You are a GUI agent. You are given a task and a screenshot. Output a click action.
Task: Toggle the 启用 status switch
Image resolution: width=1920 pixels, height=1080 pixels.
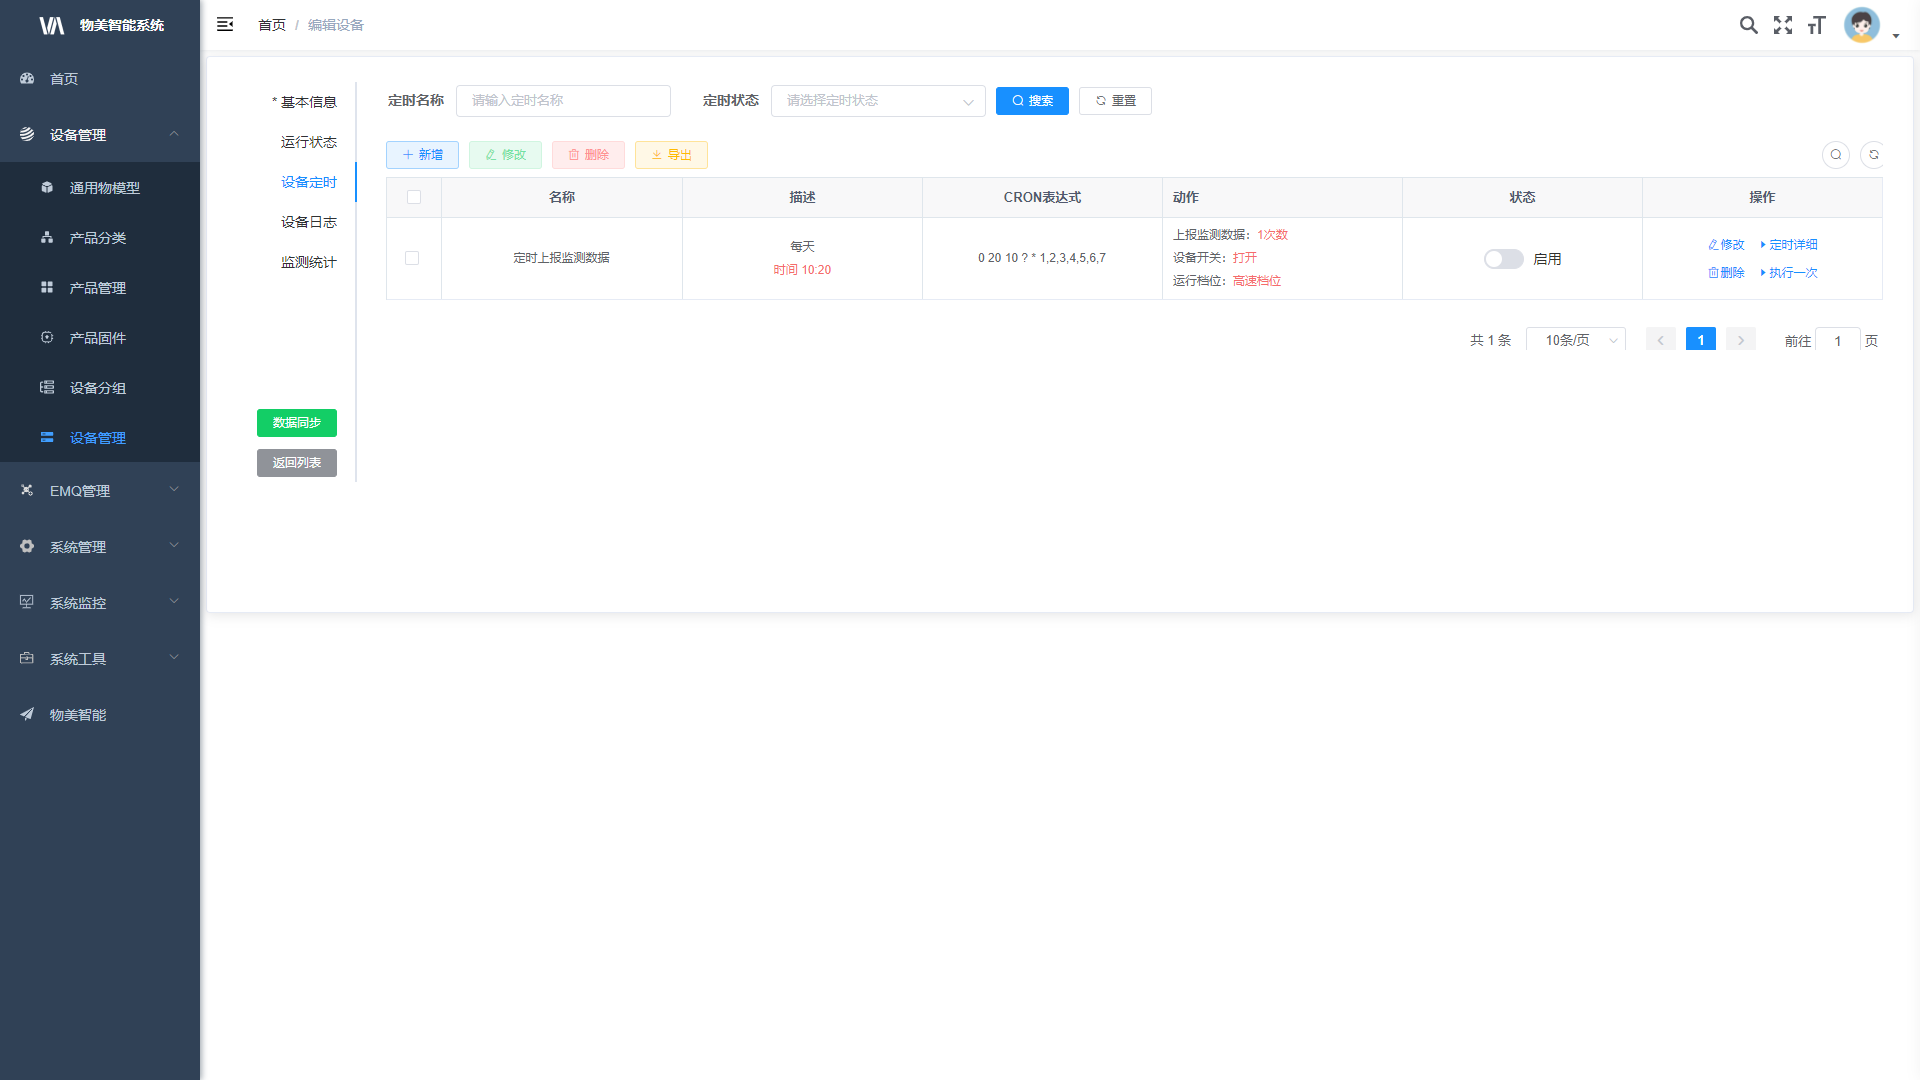1503,259
